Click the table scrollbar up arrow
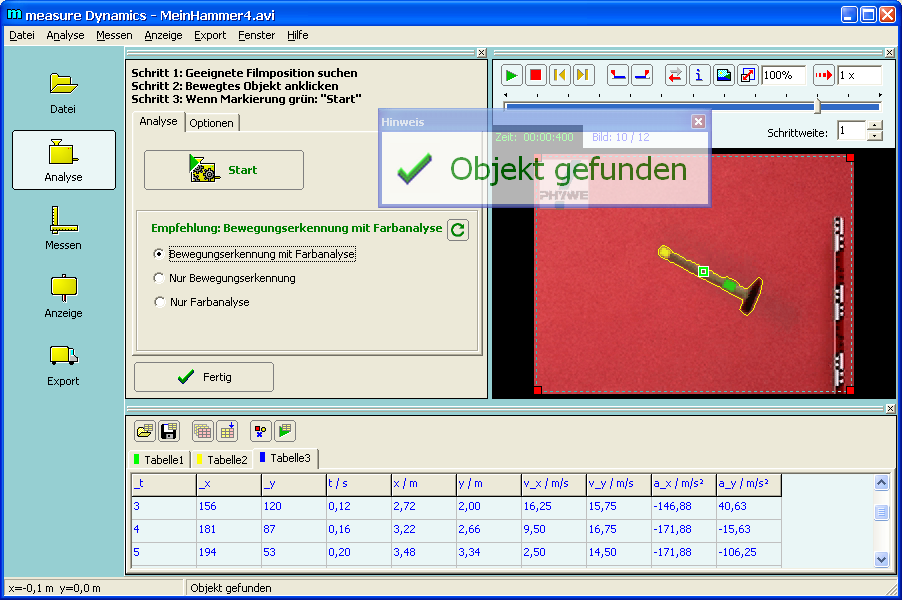This screenshot has height=600, width=902. [x=881, y=483]
